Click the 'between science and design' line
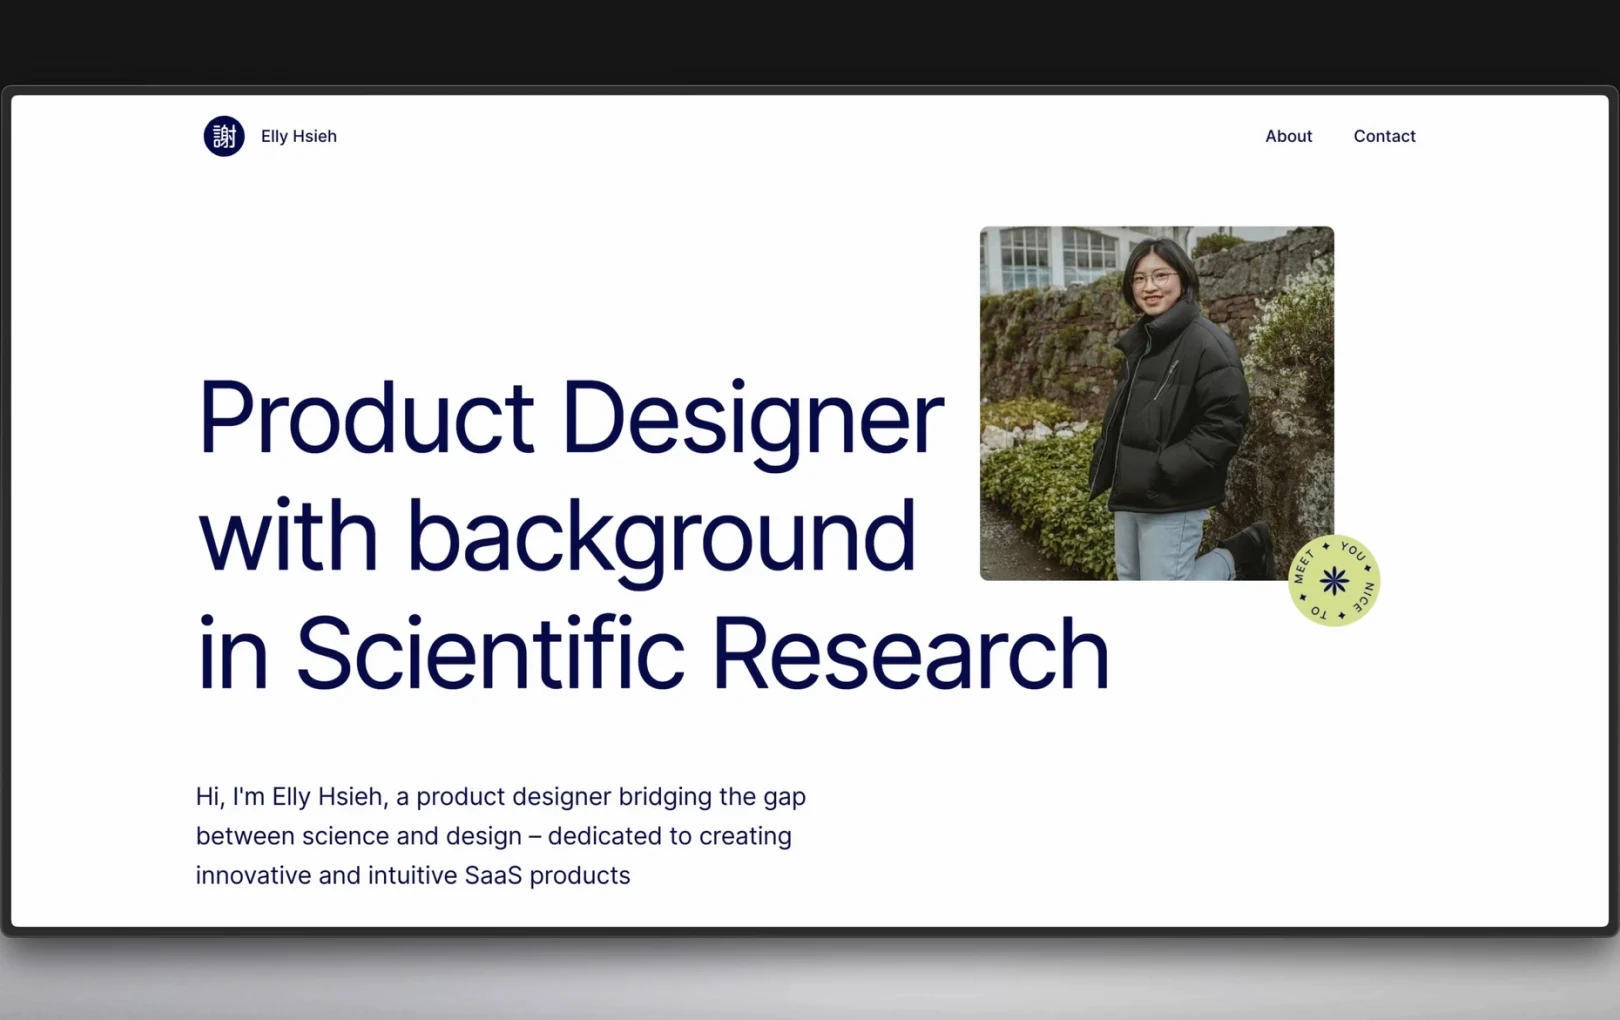The width and height of the screenshot is (1620, 1020). pos(494,836)
